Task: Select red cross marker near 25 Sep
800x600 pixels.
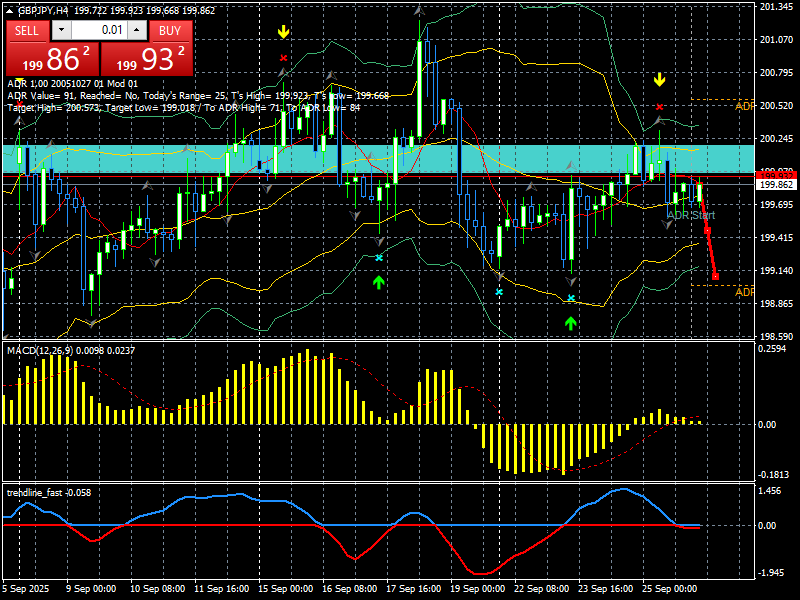Action: click(660, 107)
